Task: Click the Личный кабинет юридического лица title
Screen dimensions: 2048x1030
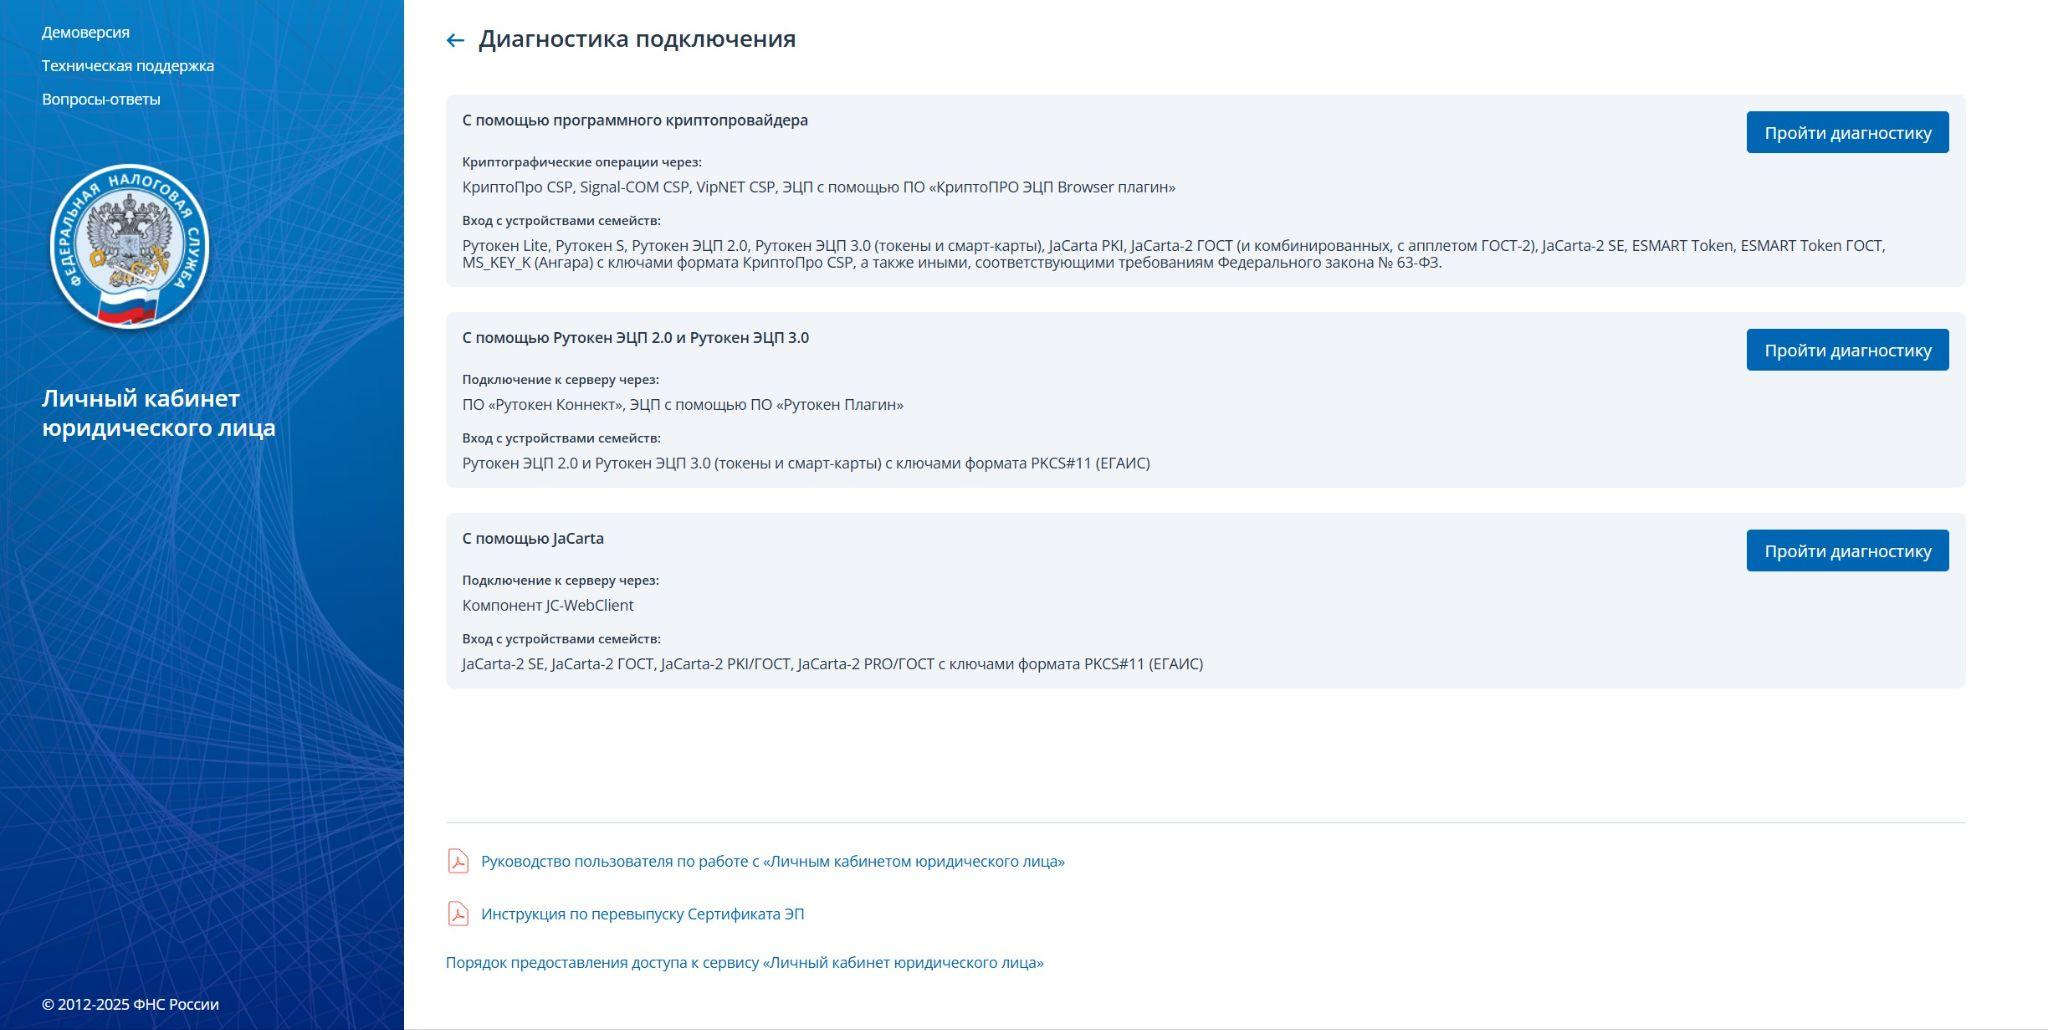Action: click(158, 413)
